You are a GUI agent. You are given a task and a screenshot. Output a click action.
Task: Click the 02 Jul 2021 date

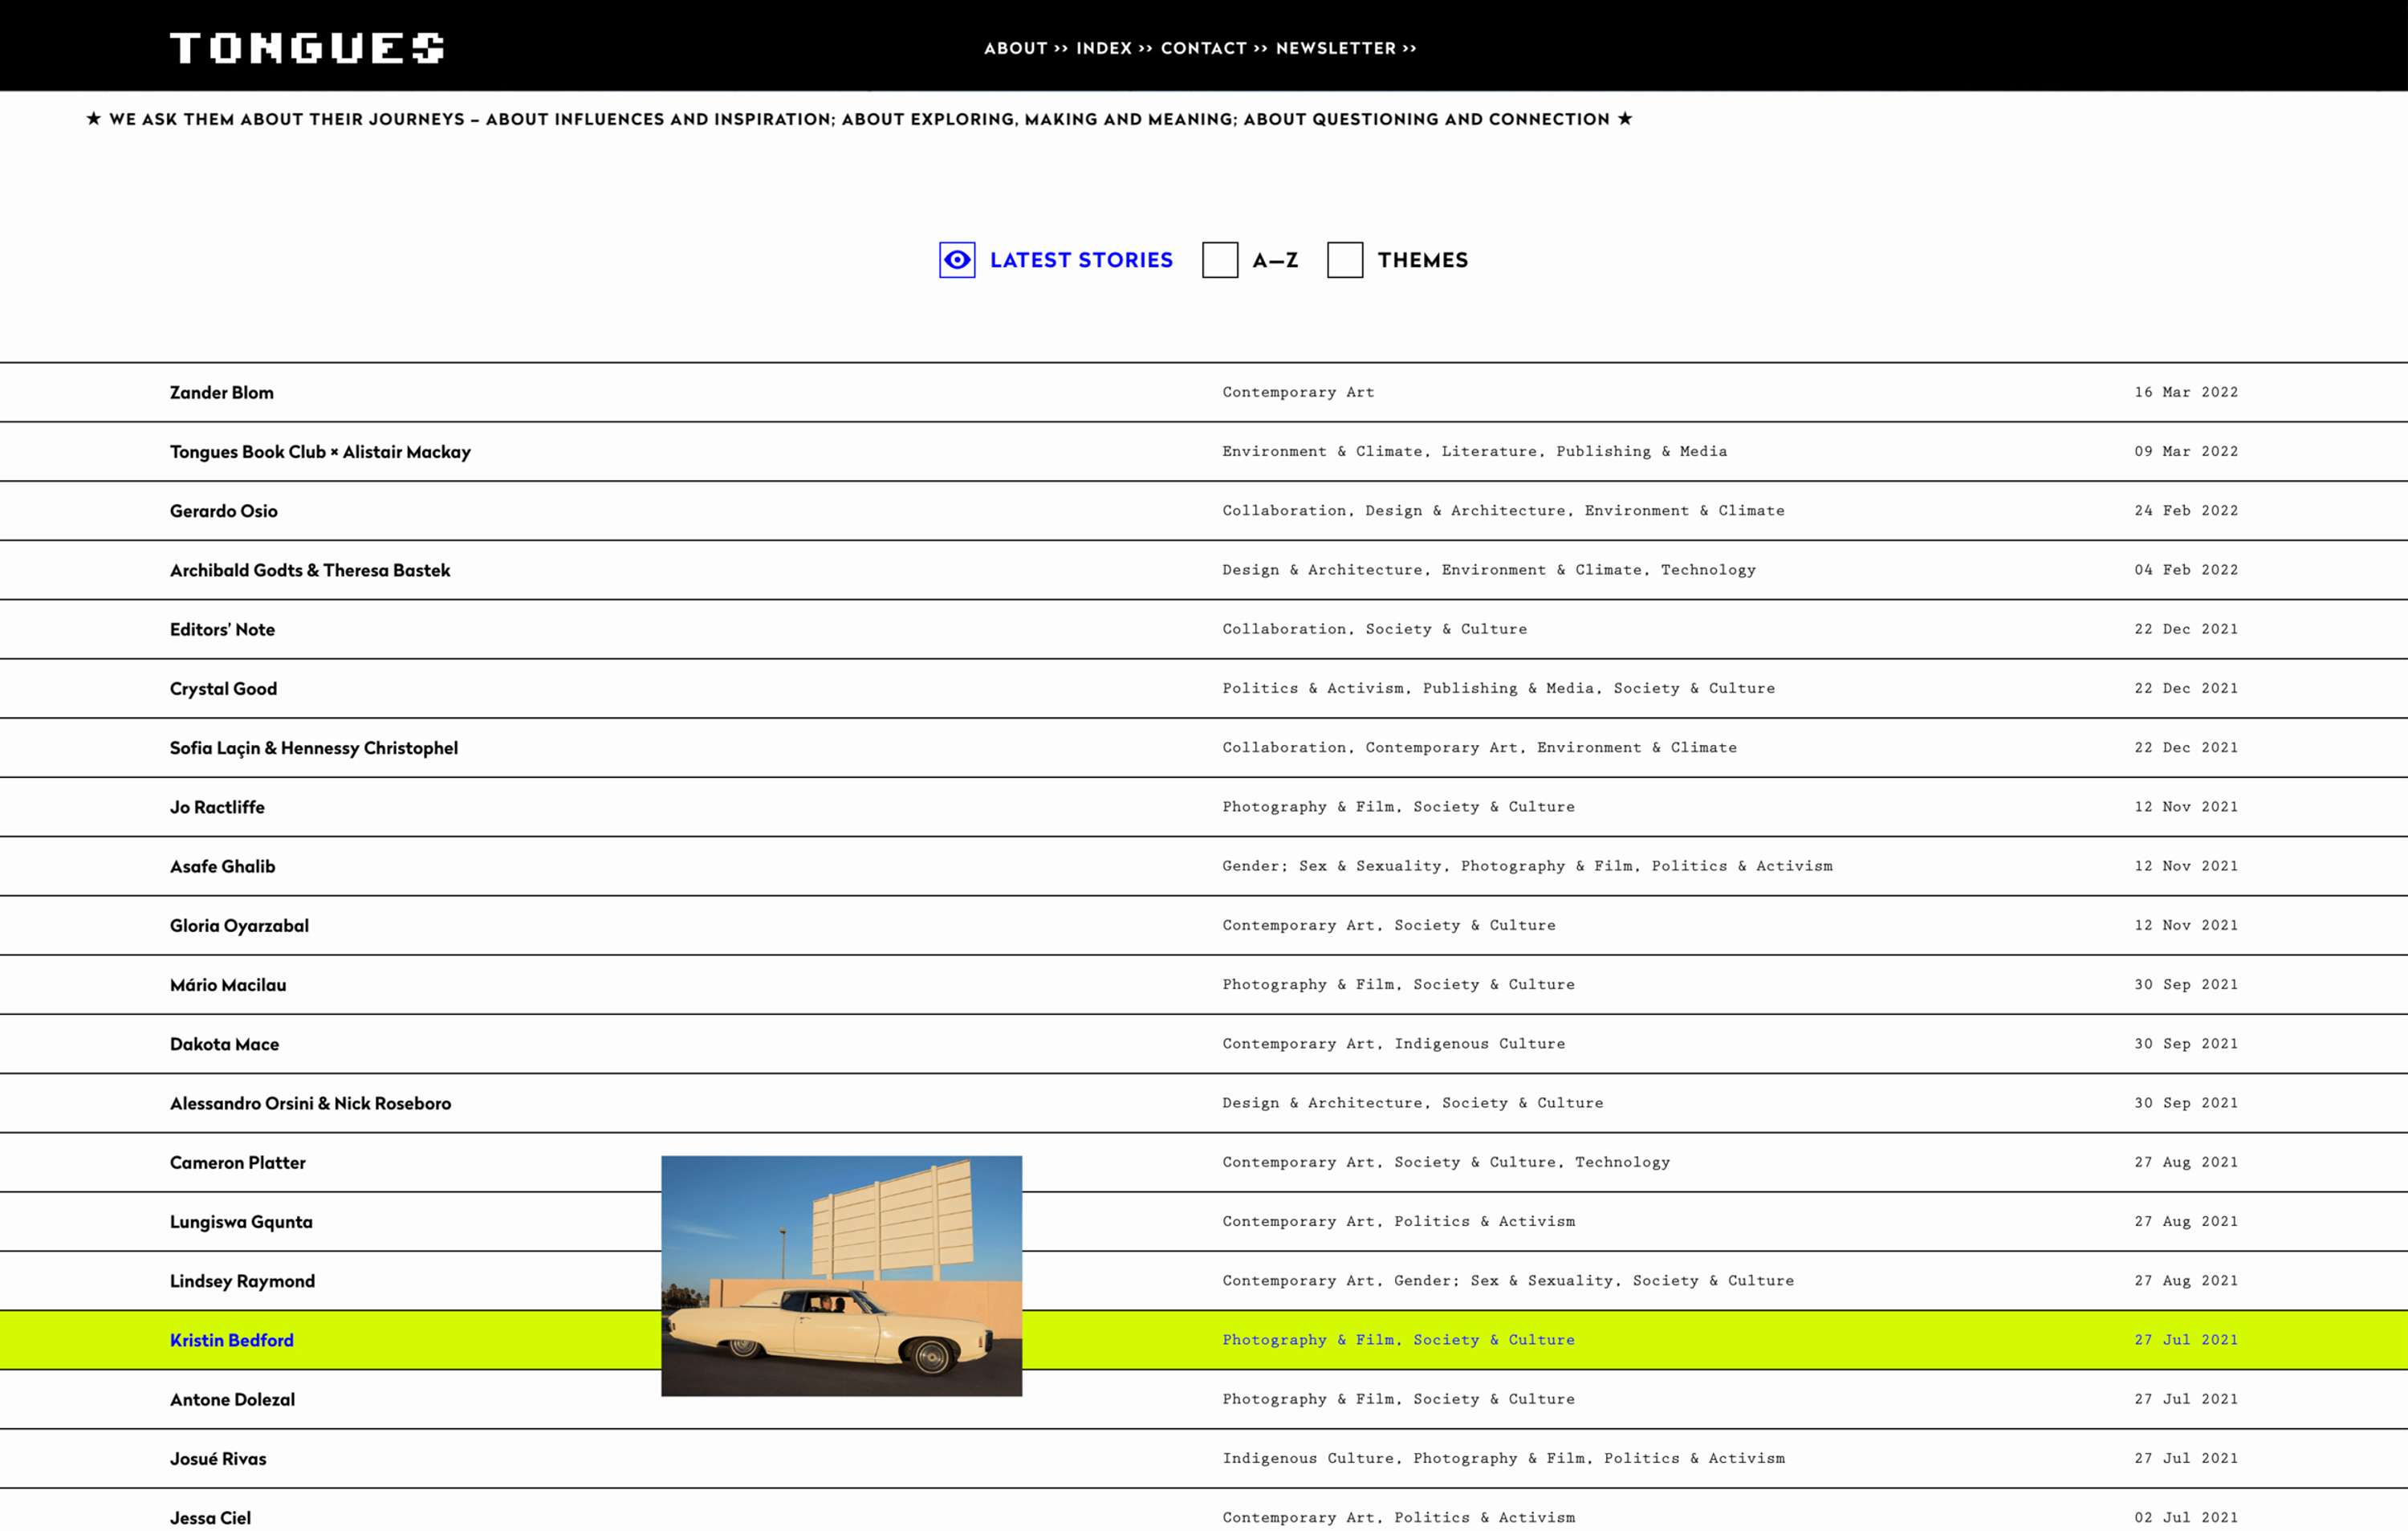pyautogui.click(x=2186, y=1518)
